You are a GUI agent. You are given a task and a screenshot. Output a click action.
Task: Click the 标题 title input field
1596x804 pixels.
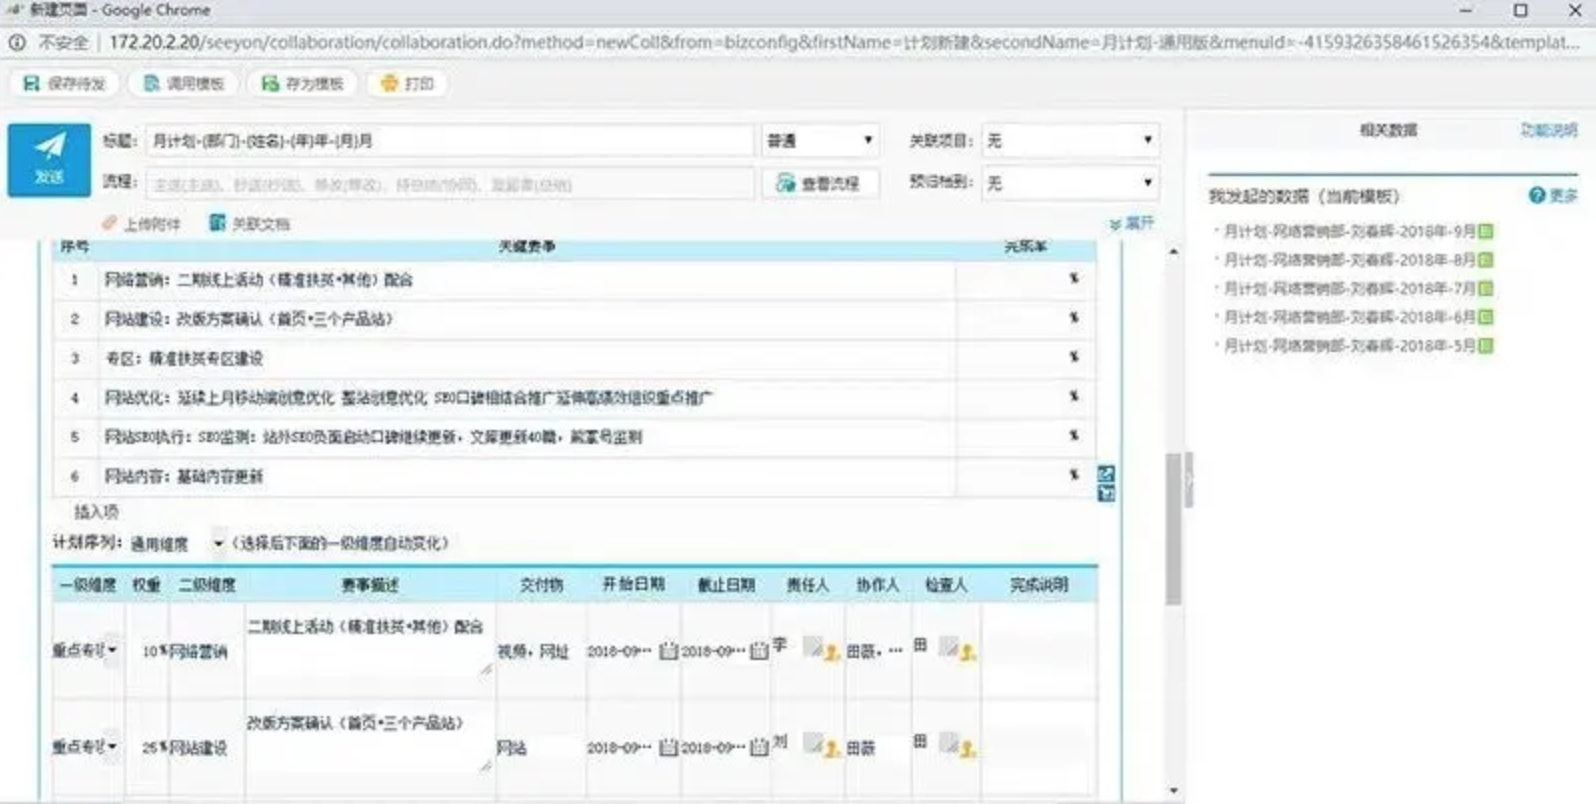(x=448, y=141)
